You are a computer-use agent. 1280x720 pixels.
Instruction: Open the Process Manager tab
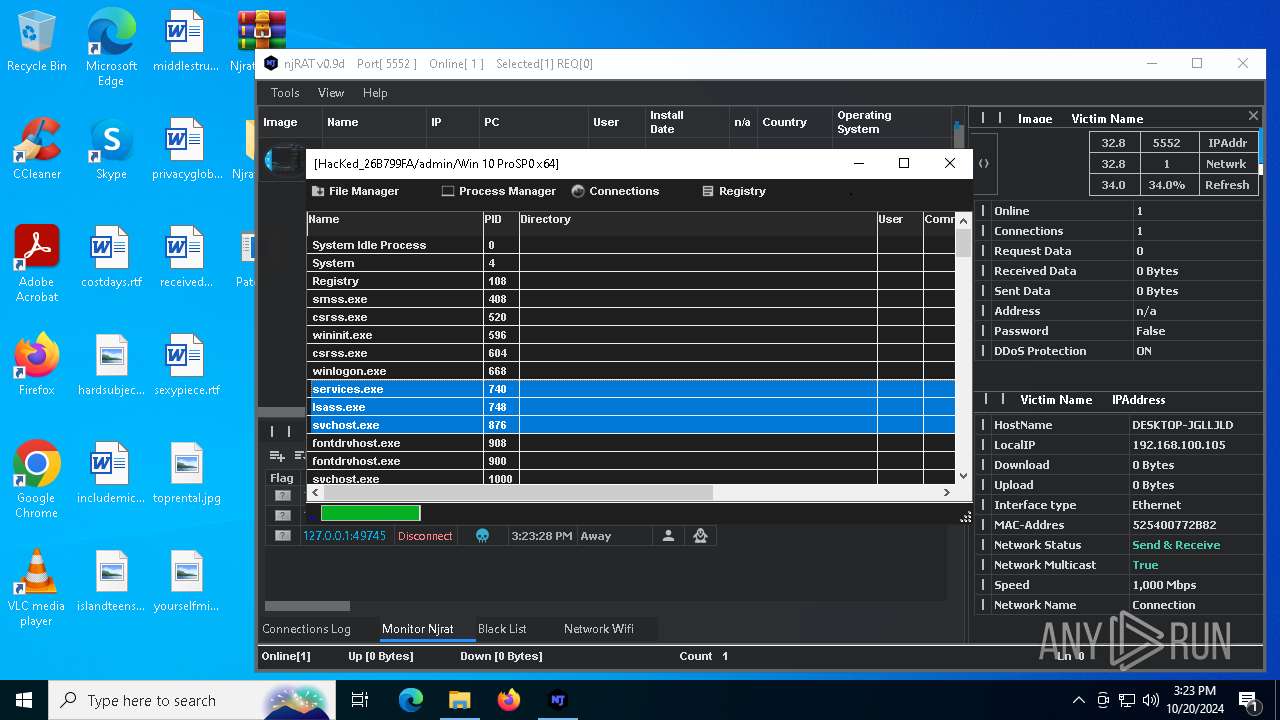click(x=498, y=191)
